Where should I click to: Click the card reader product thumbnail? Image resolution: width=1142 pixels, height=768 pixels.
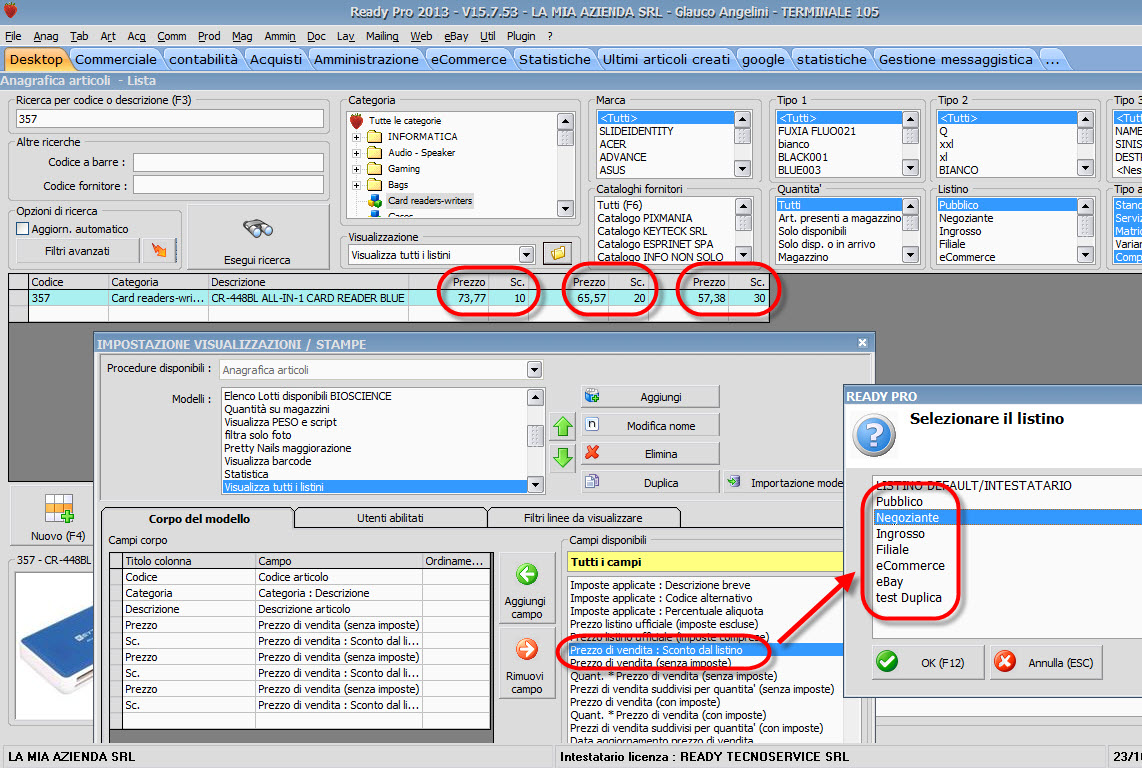55,645
